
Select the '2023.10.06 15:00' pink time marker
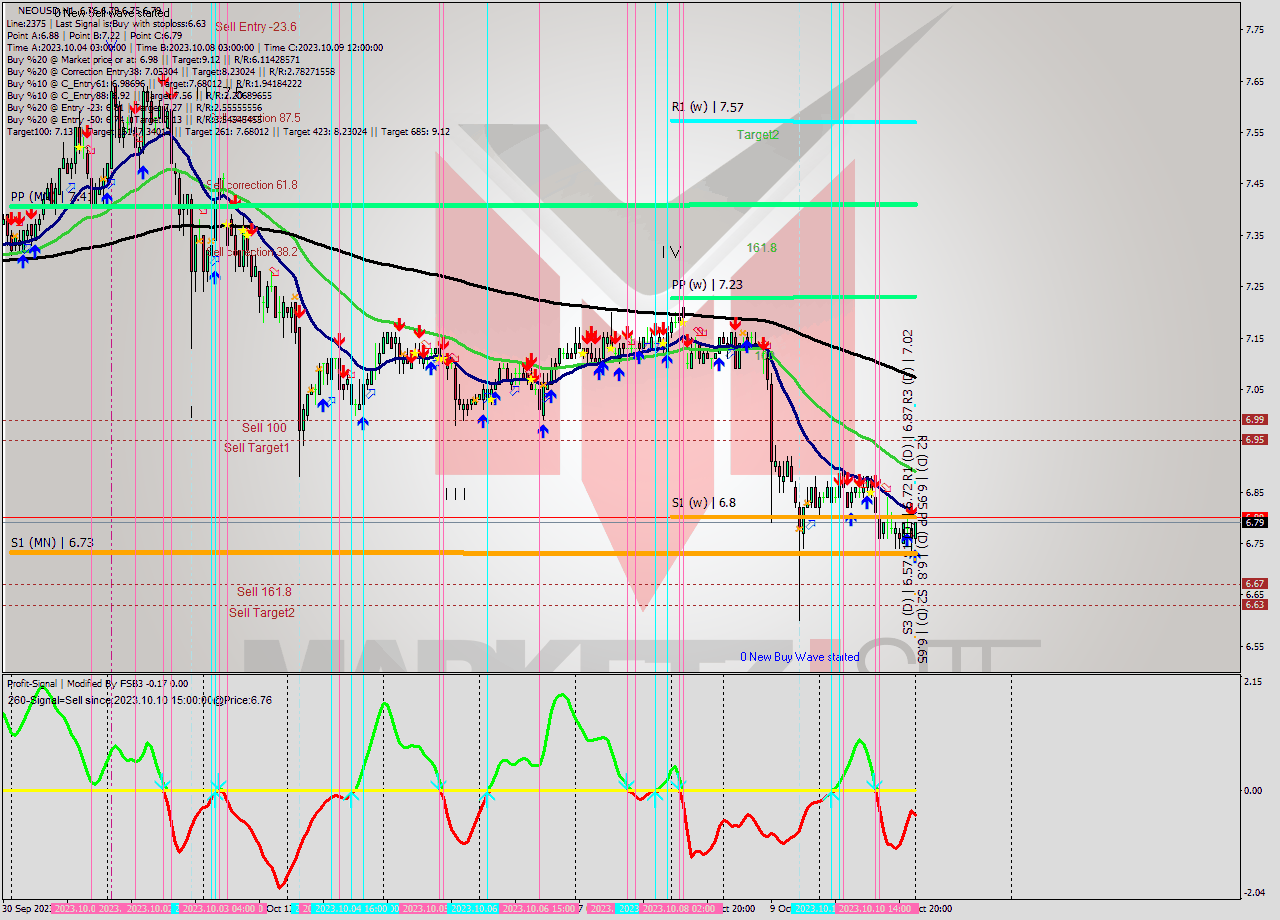click(x=538, y=909)
